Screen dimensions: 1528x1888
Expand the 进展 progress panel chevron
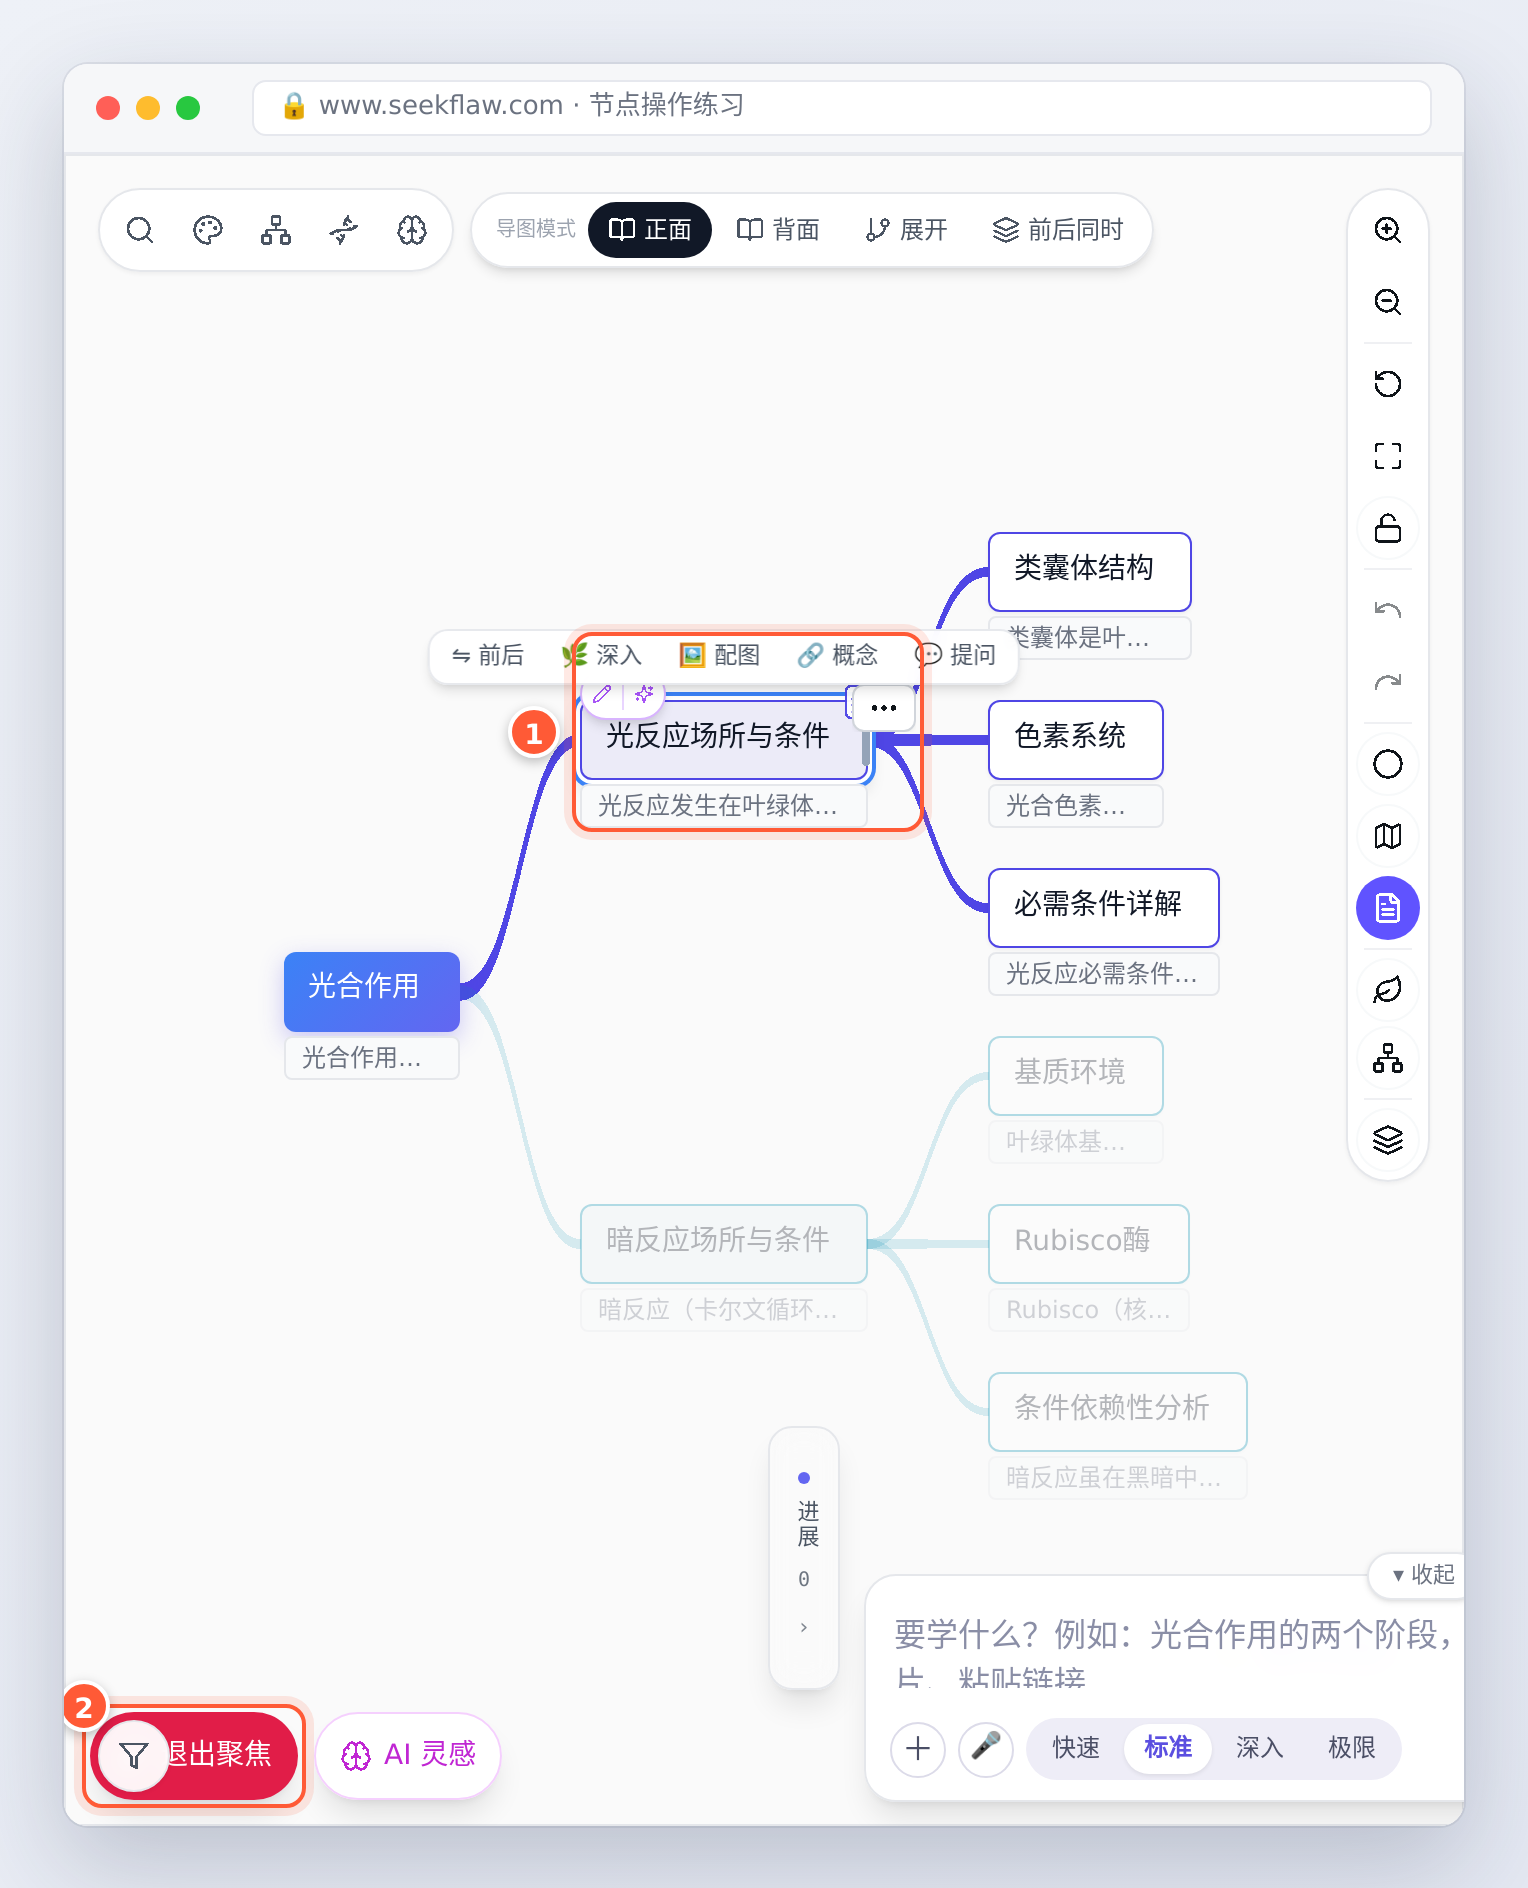point(804,1628)
